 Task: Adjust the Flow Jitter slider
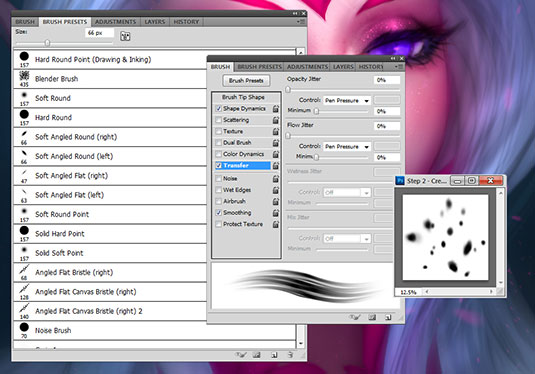click(288, 135)
